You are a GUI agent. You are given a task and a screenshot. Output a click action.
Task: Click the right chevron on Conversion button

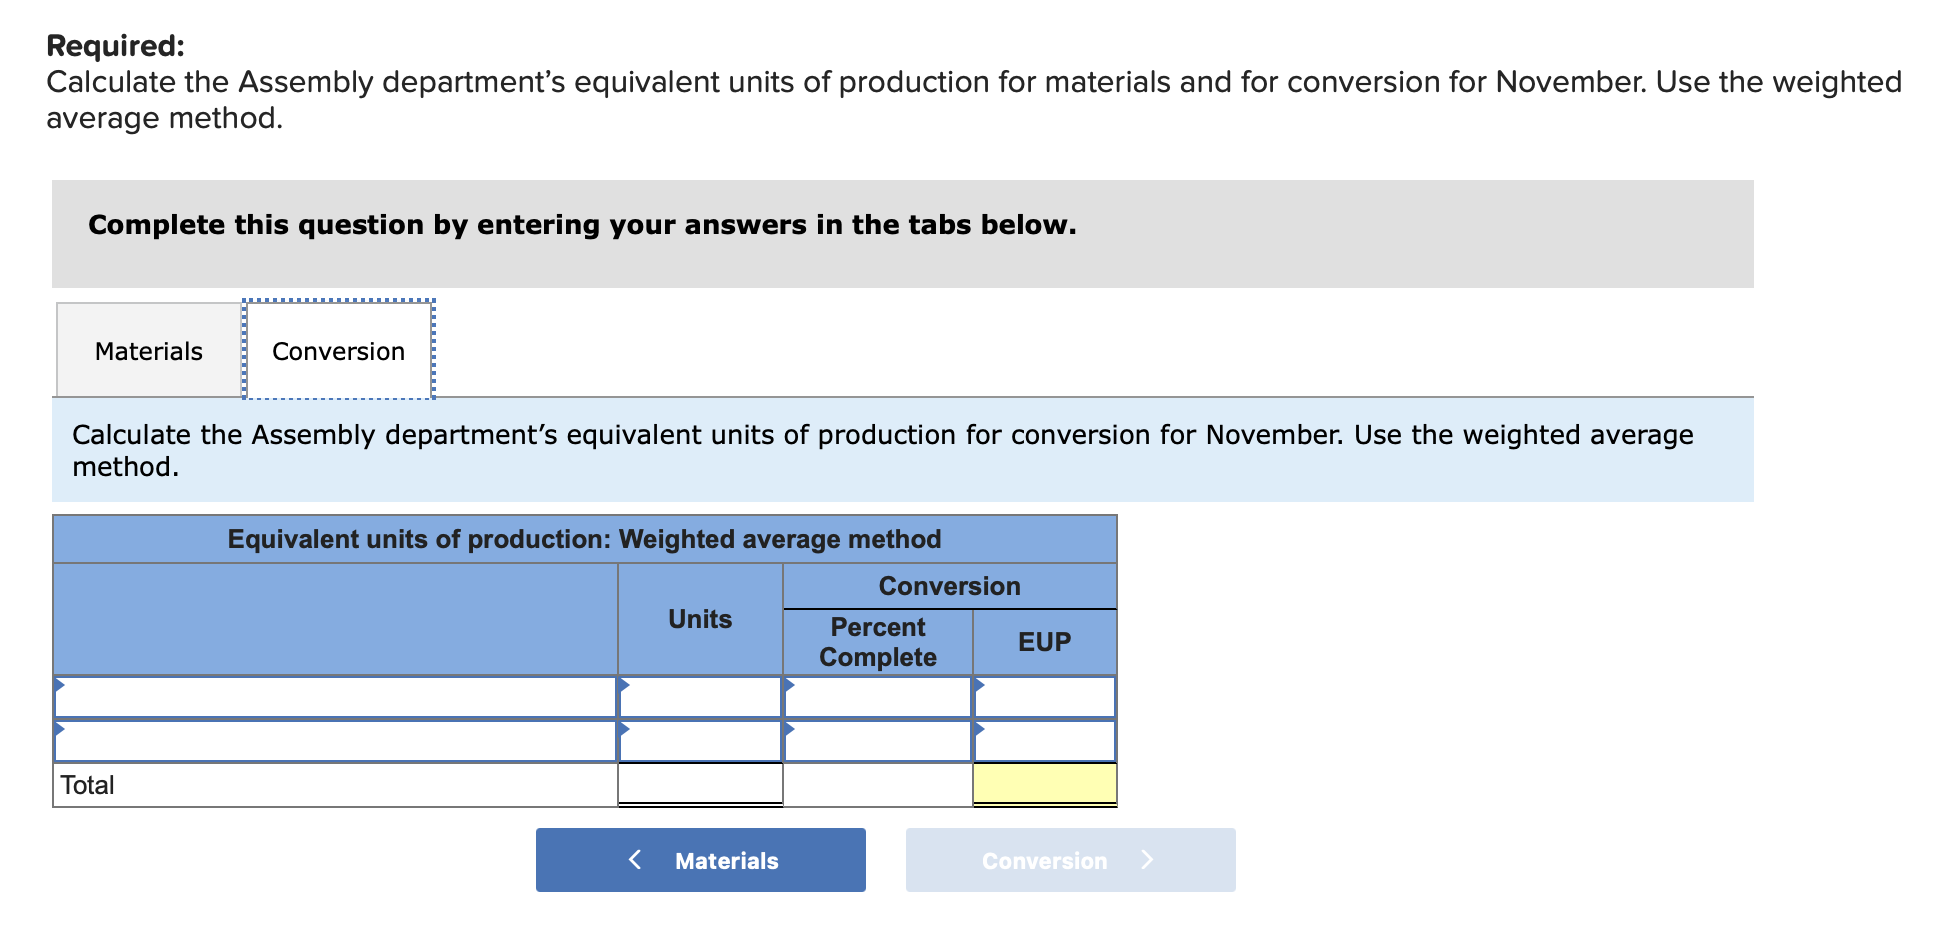1147,860
